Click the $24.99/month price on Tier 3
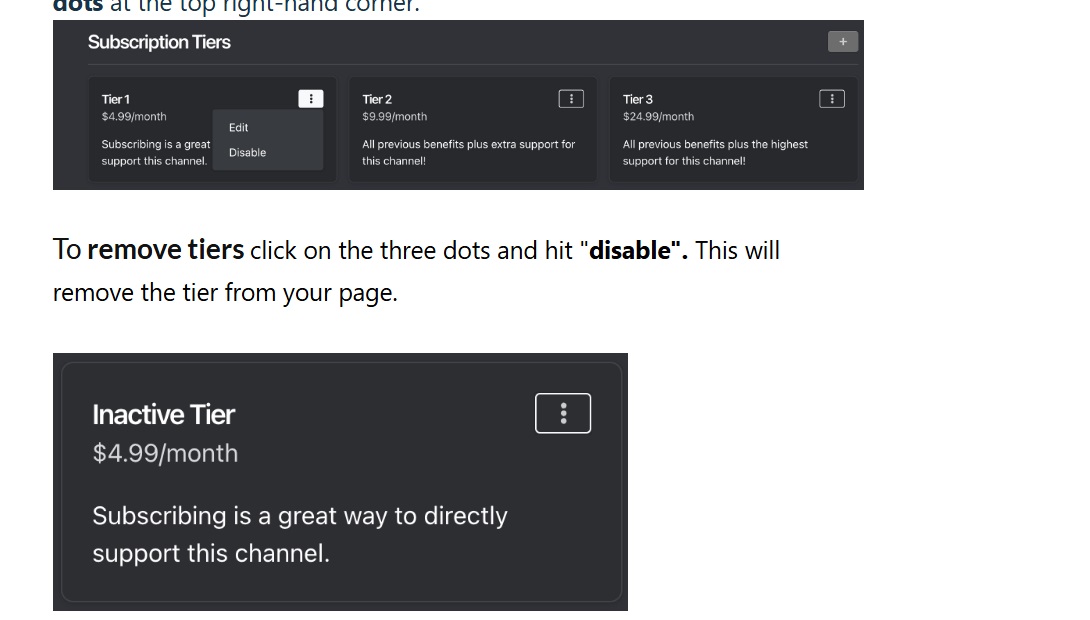1090x620 pixels. 658,117
